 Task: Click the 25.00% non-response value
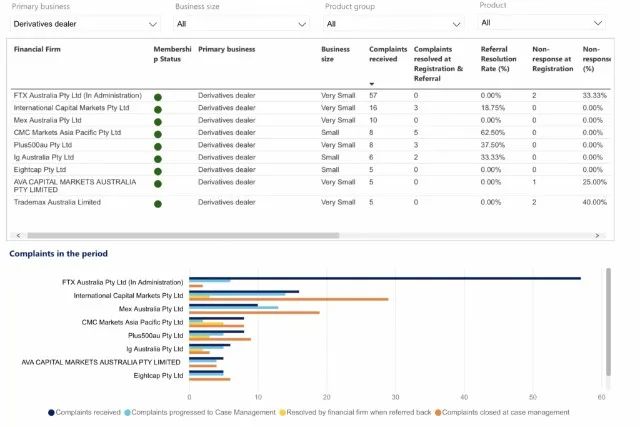(595, 182)
